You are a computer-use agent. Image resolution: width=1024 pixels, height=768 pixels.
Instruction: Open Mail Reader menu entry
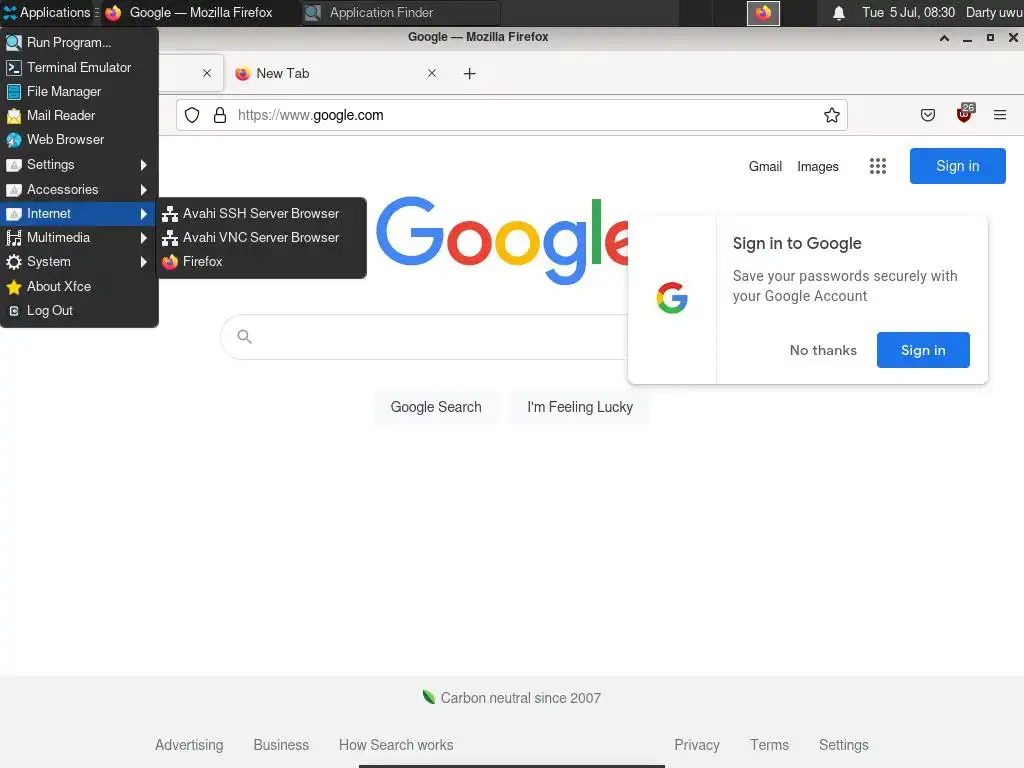coord(79,116)
